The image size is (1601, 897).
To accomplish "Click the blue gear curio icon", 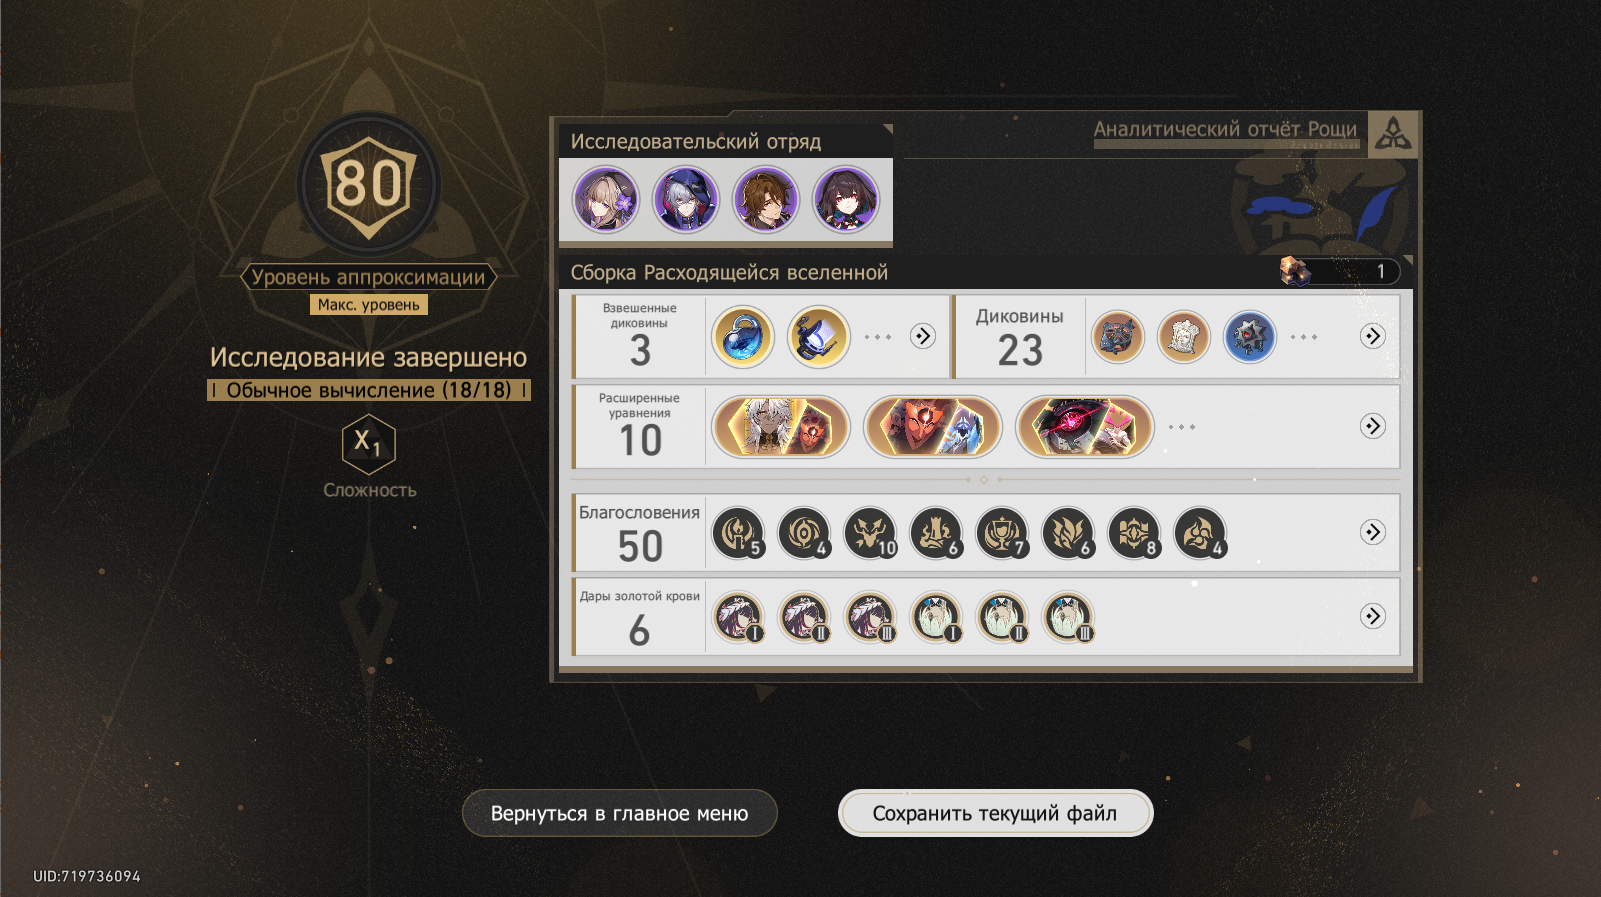I will coord(1250,337).
